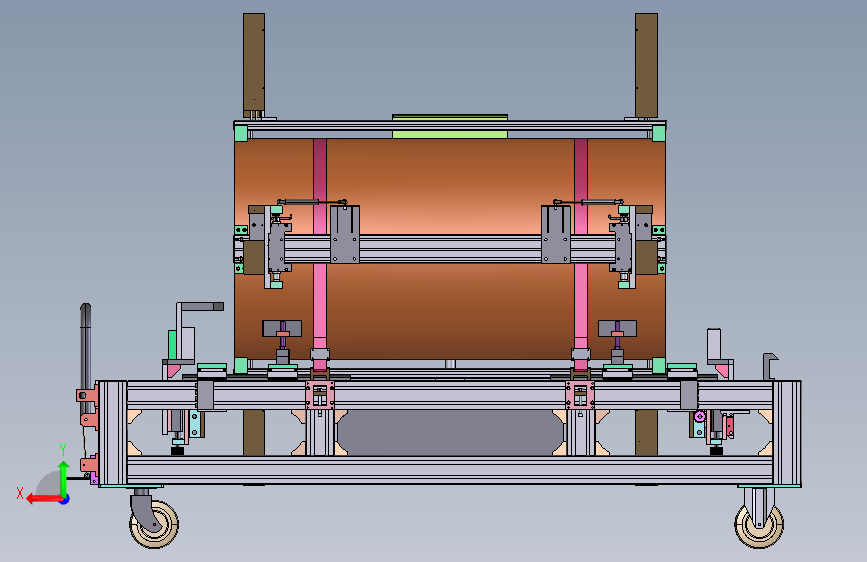Select the left black leveling foot
Image resolution: width=867 pixels, height=562 pixels.
pos(177,451)
